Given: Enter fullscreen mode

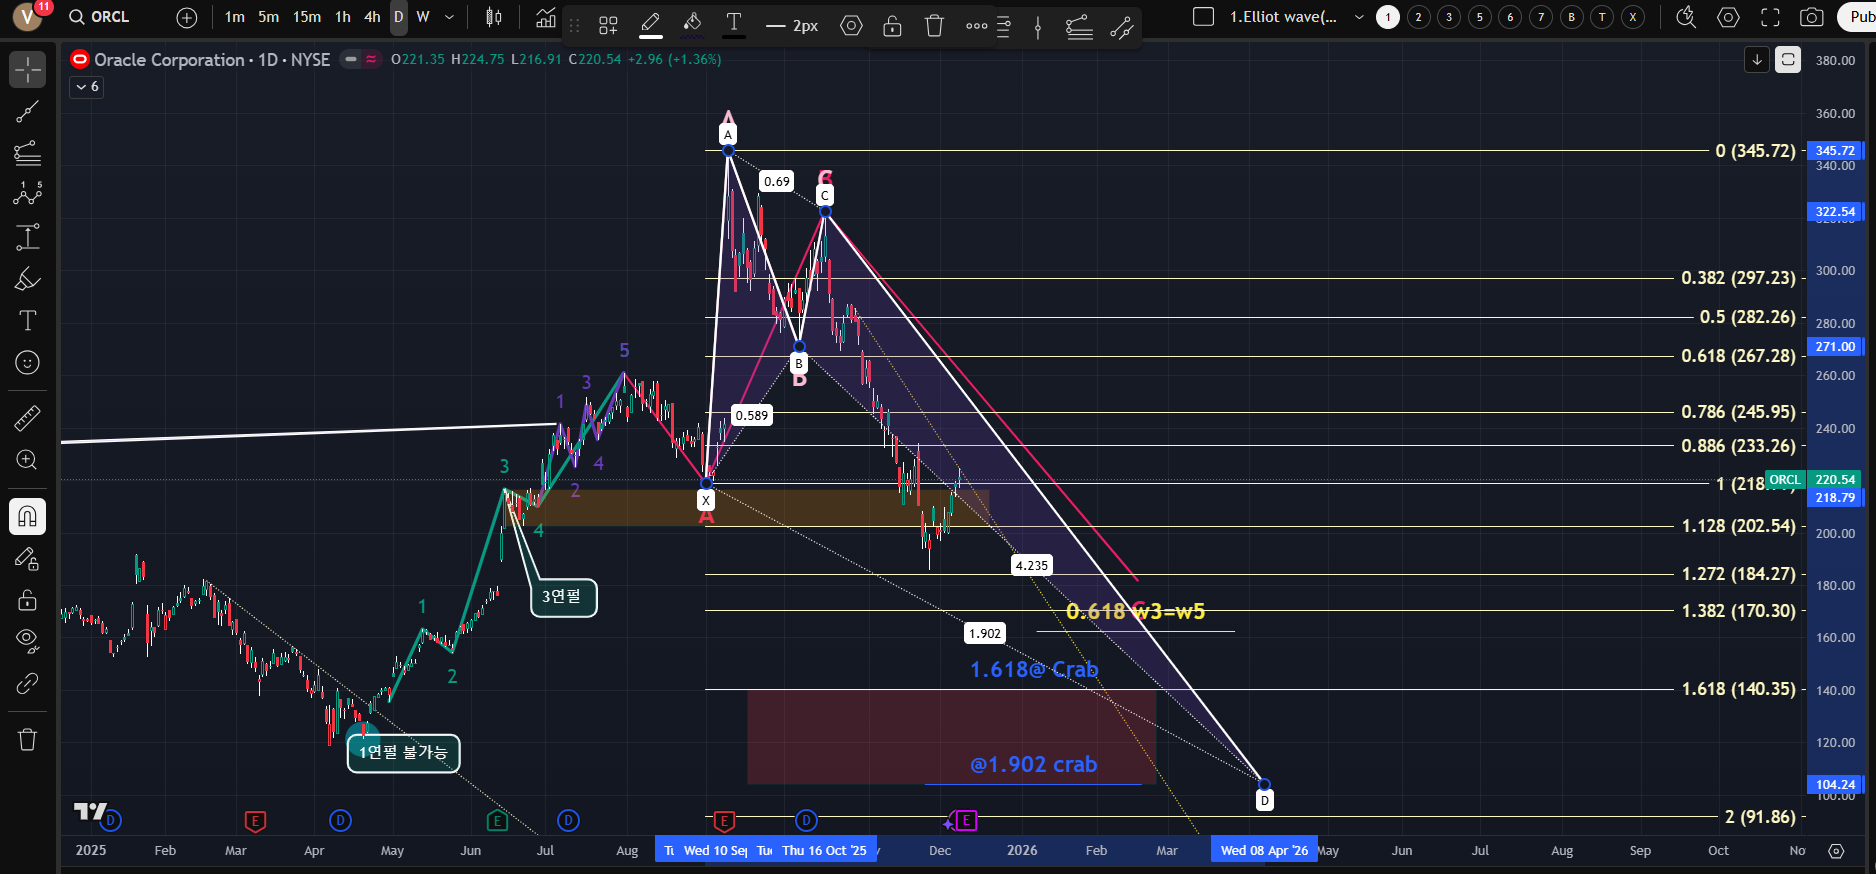Looking at the screenshot, I should point(1770,17).
